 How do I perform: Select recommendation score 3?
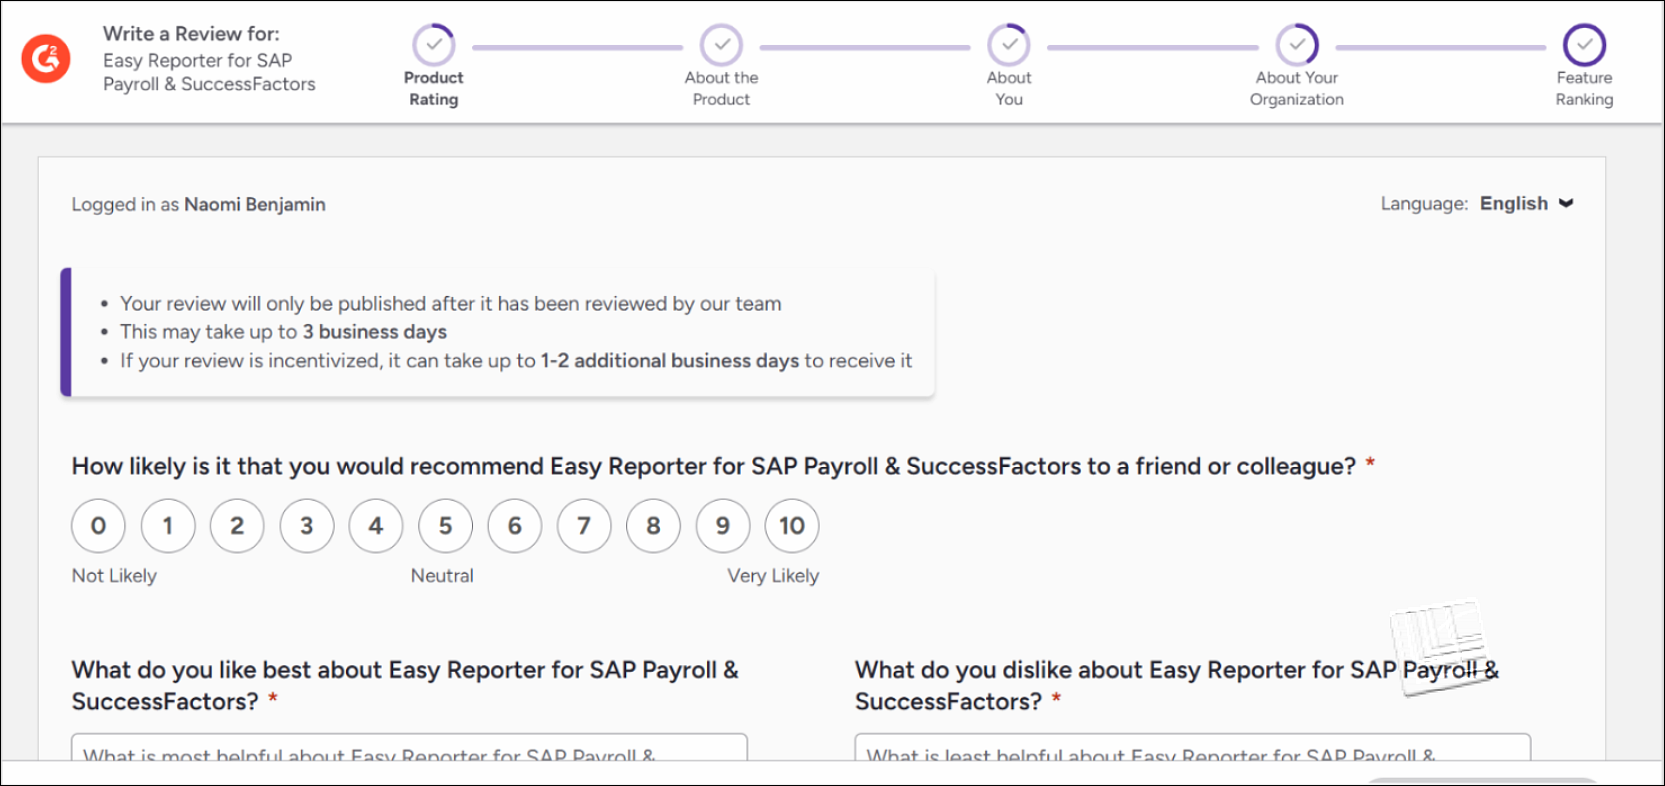coord(307,526)
